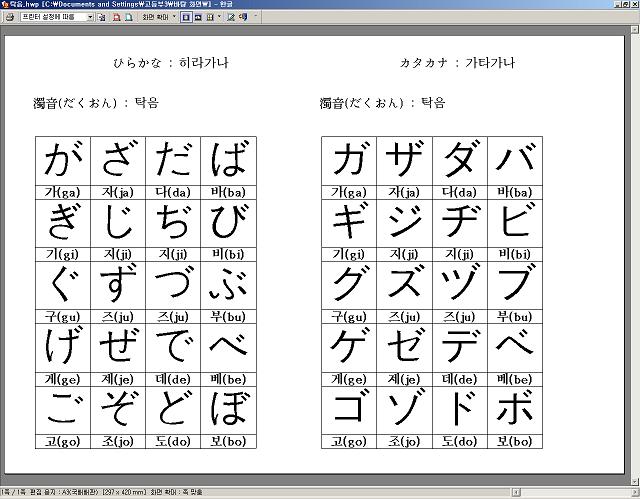Click the hiragana が cell in left table
The width and height of the screenshot is (640, 499).
pyautogui.click(x=63, y=160)
